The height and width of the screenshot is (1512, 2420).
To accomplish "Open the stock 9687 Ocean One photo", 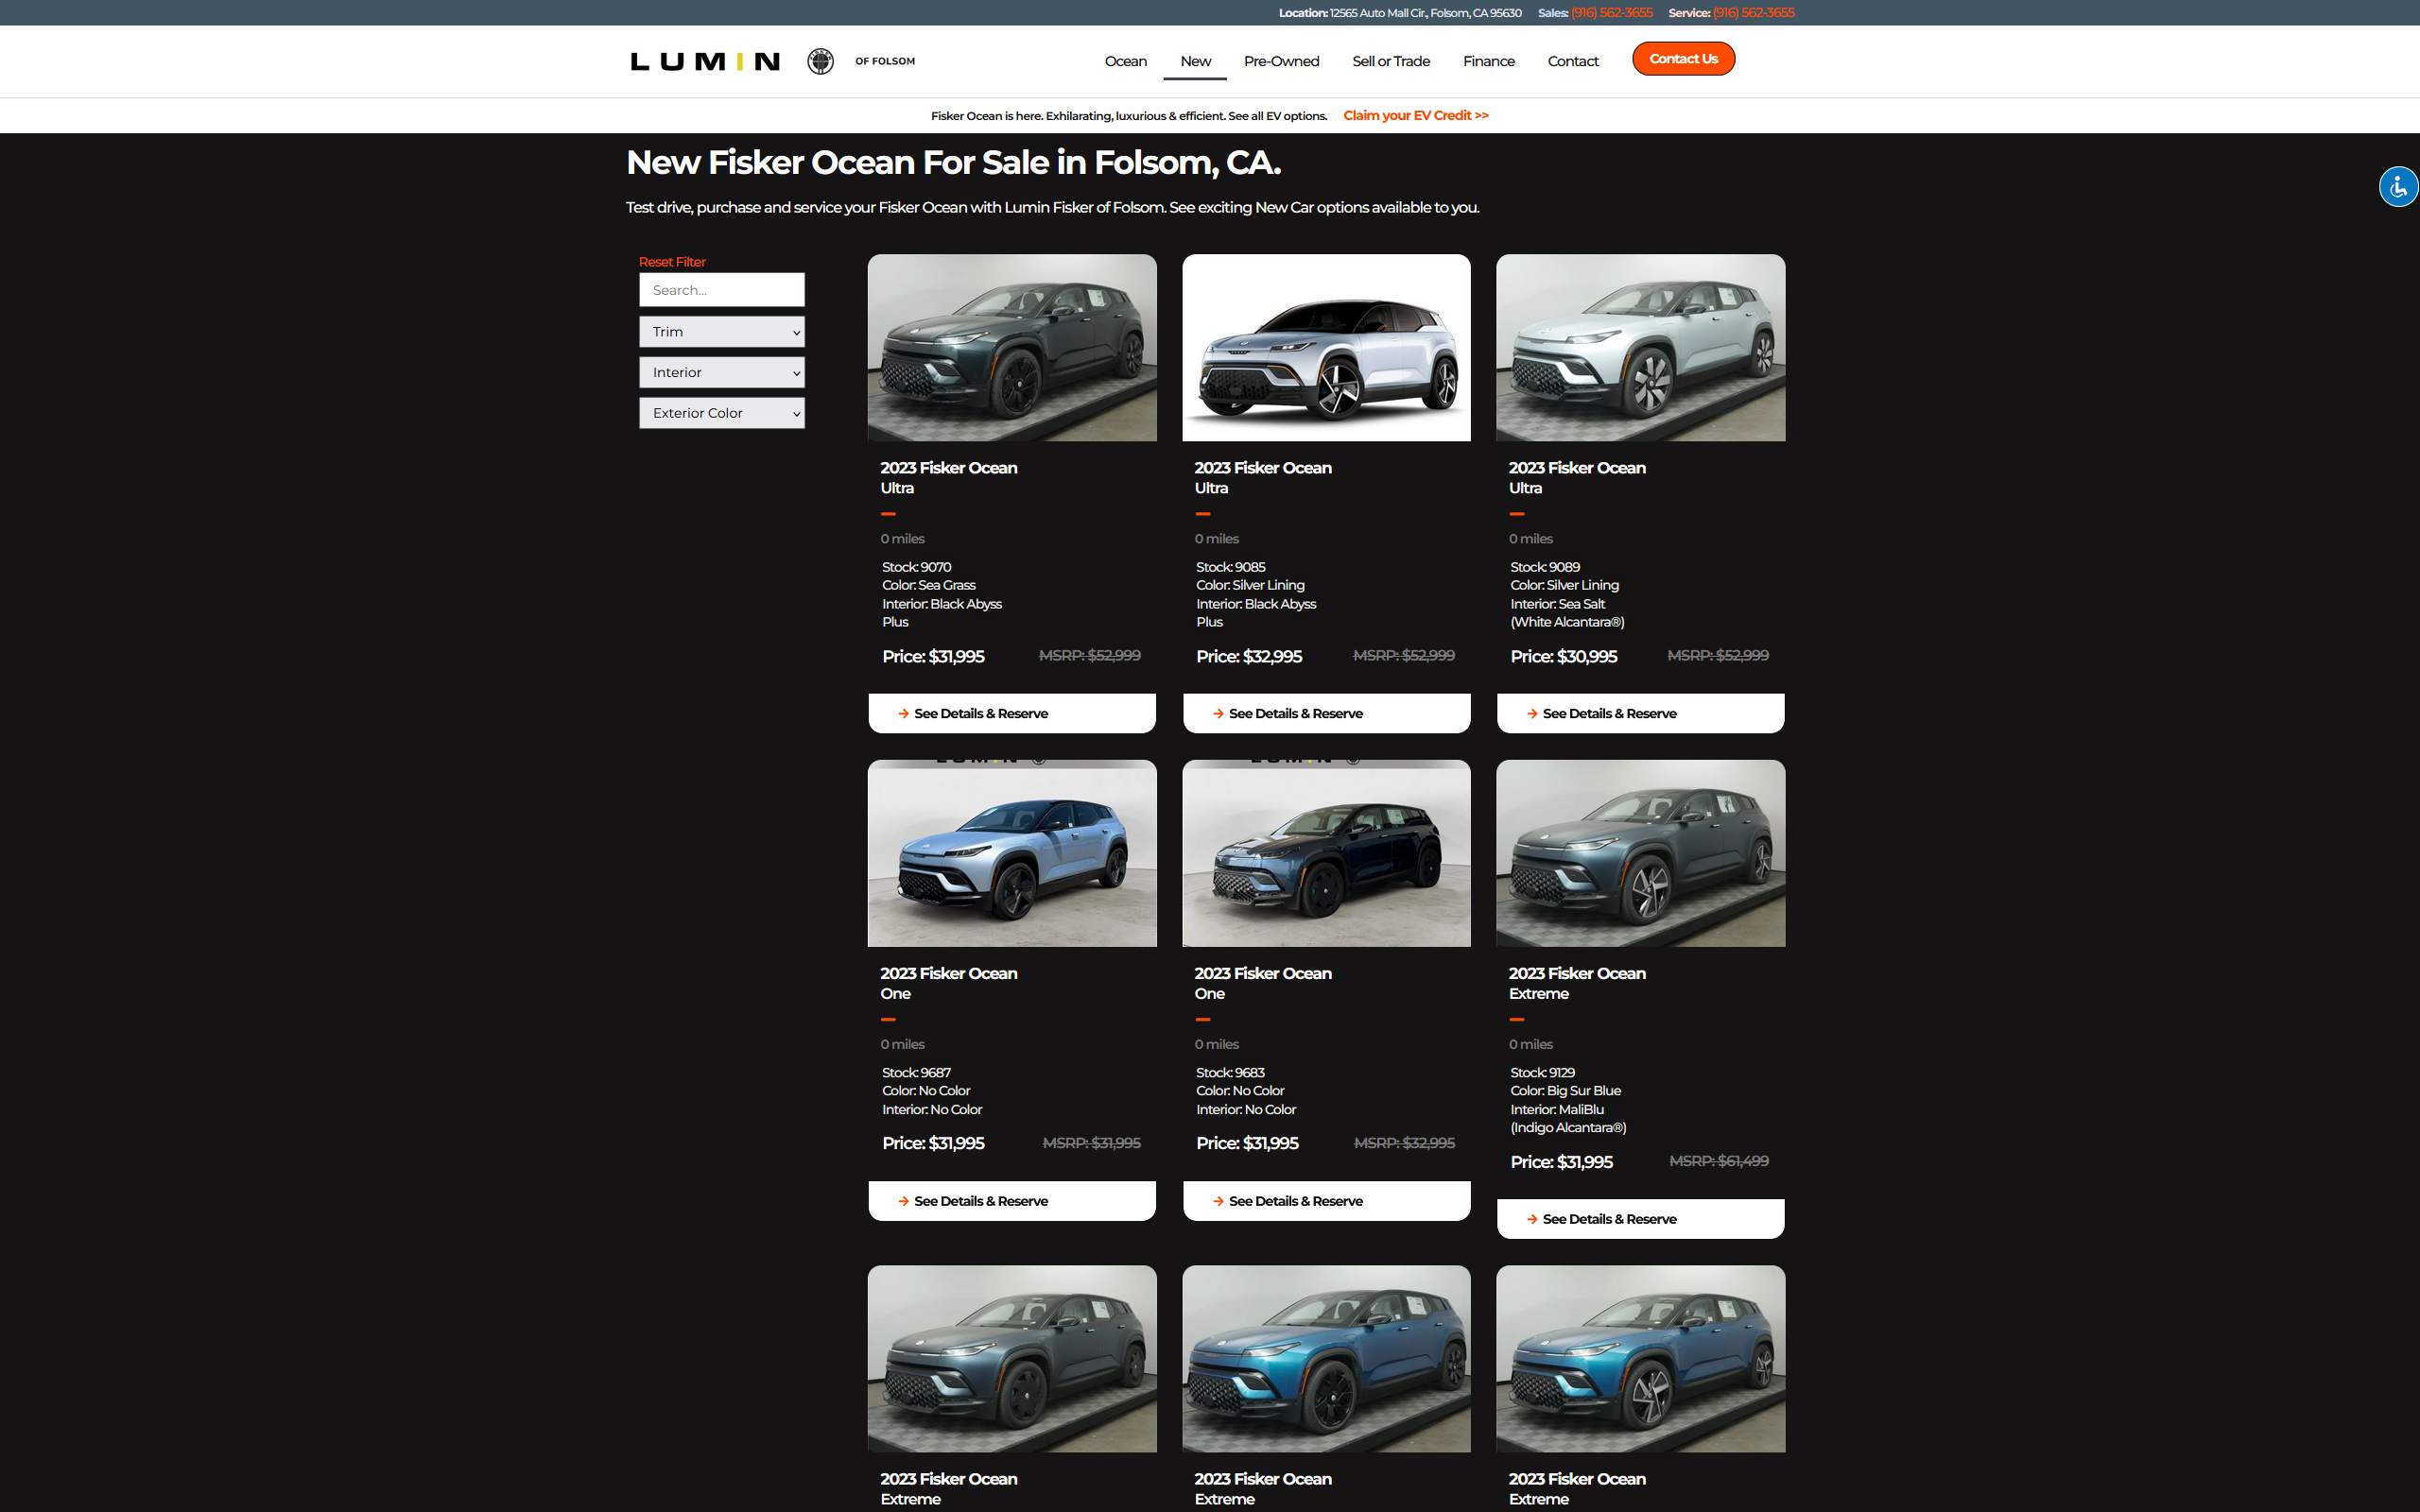I will [x=1012, y=853].
